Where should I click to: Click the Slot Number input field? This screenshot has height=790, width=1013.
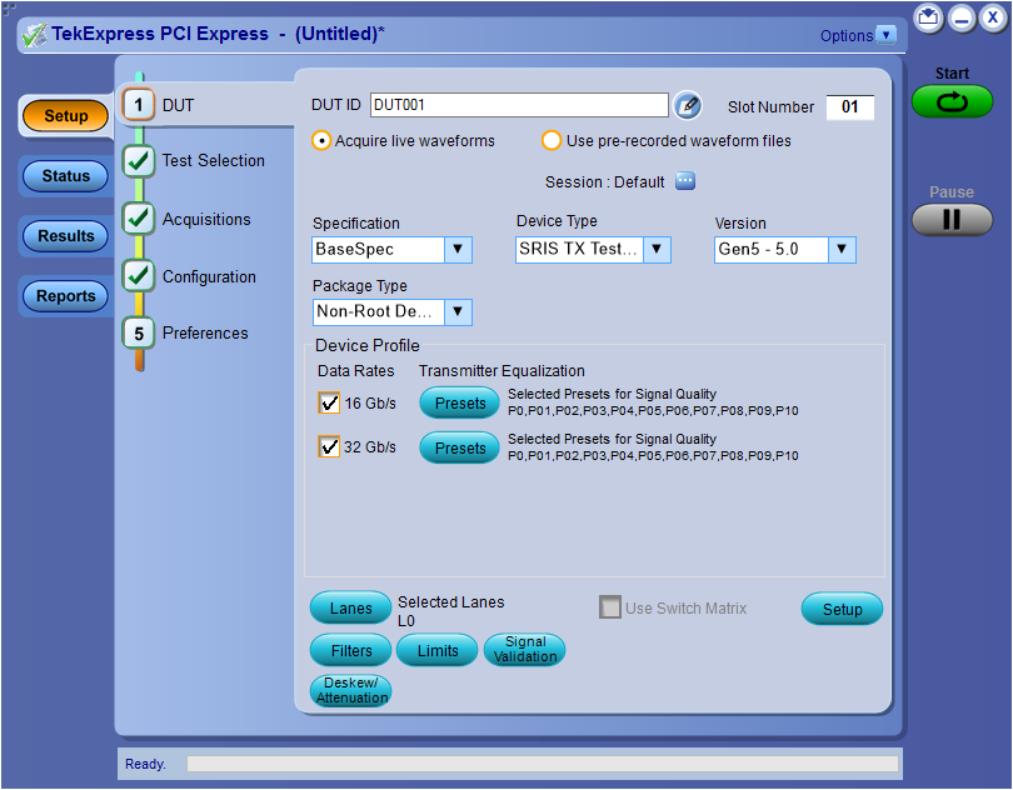click(851, 107)
